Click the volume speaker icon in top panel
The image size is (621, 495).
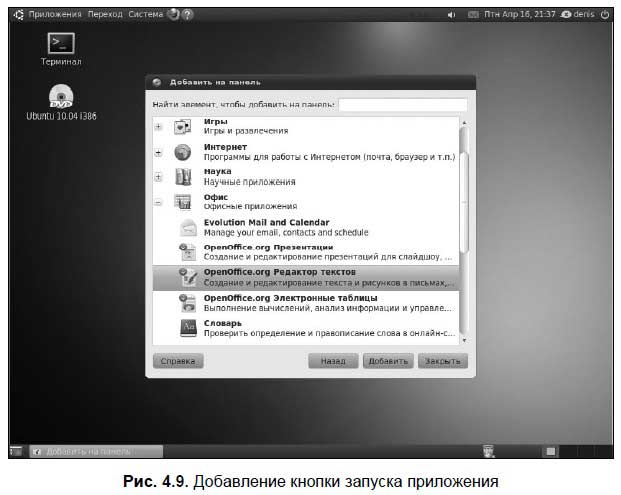tap(451, 15)
